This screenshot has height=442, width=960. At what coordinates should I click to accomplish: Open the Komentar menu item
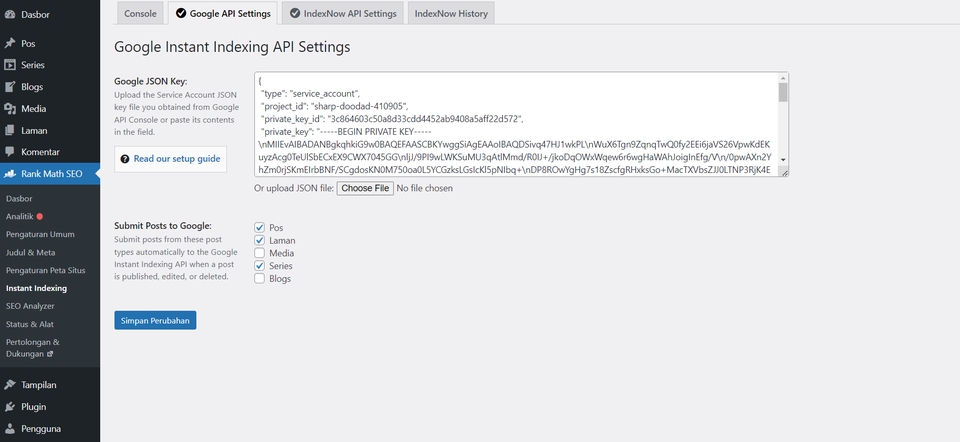50,152
